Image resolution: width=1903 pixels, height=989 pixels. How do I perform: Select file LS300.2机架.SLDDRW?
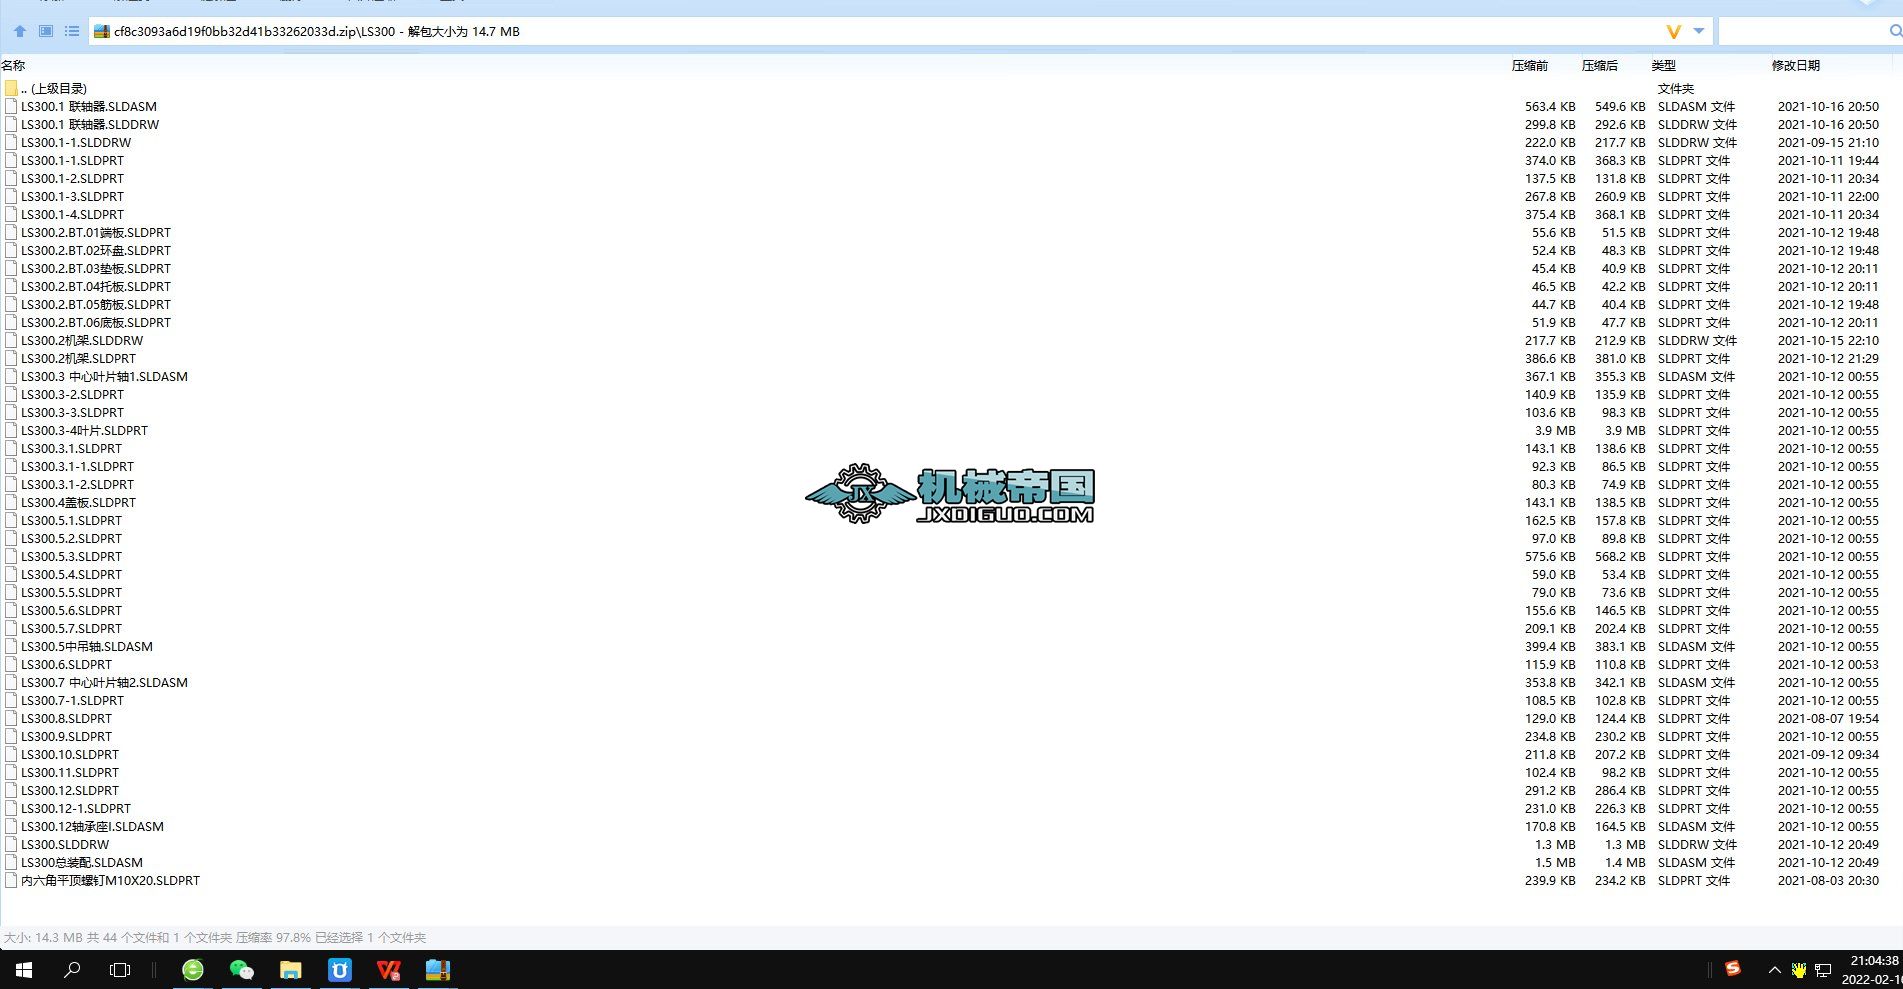[x=82, y=340]
